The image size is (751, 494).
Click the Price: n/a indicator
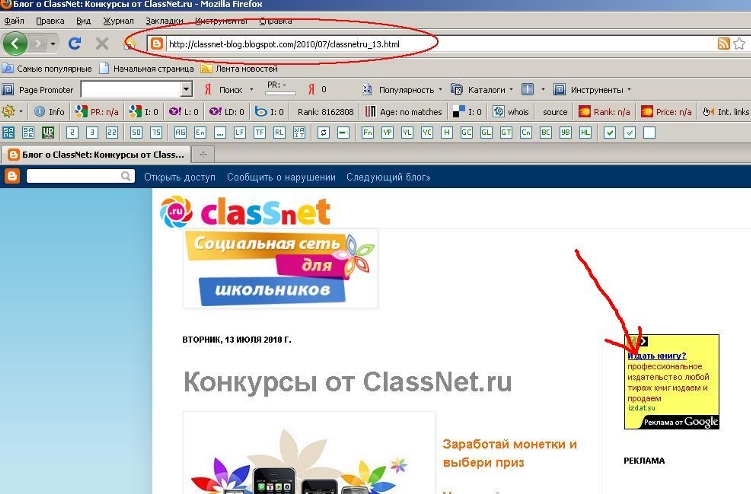click(667, 112)
